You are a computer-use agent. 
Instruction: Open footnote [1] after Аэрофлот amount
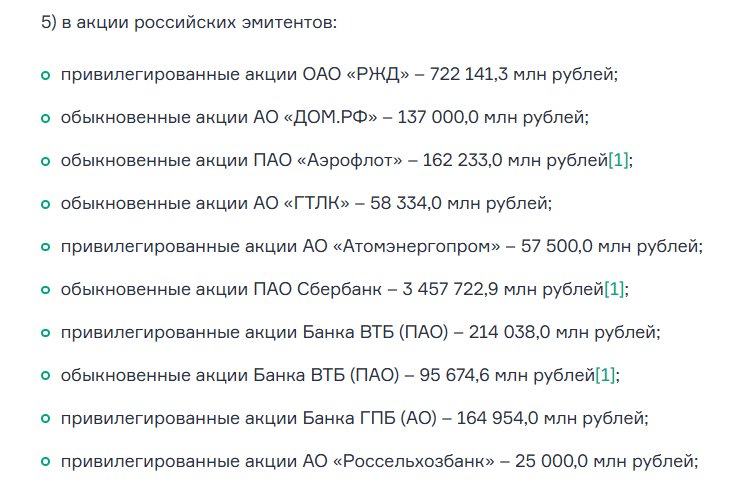coord(618,161)
